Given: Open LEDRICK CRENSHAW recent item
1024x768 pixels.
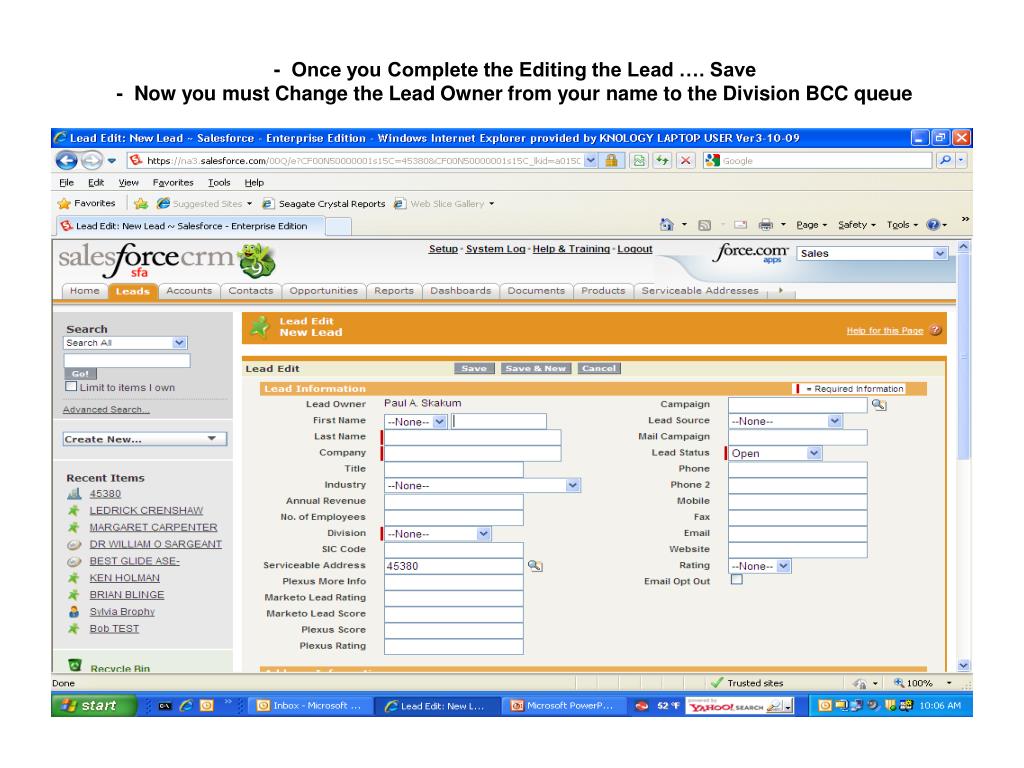Looking at the screenshot, I should [146, 511].
